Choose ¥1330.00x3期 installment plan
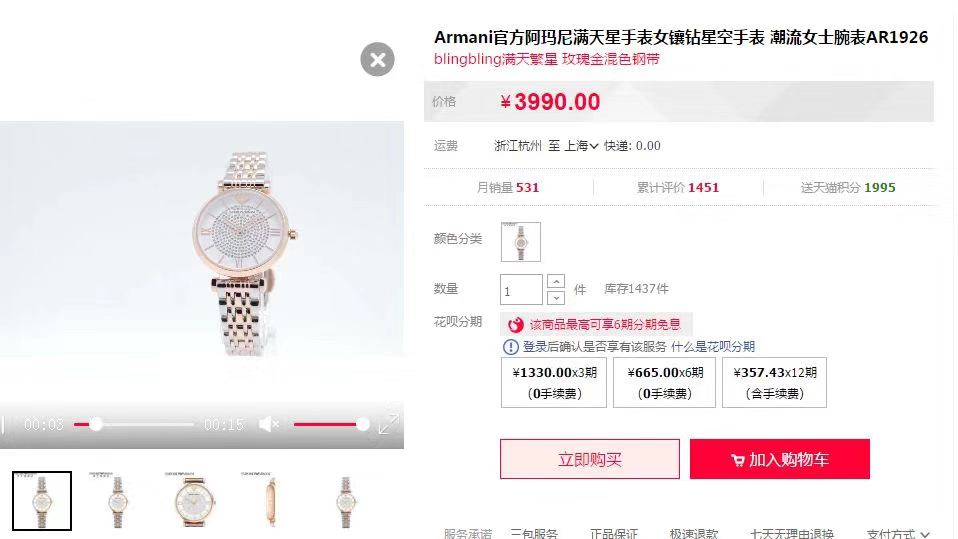The height and width of the screenshot is (539, 958). point(554,383)
